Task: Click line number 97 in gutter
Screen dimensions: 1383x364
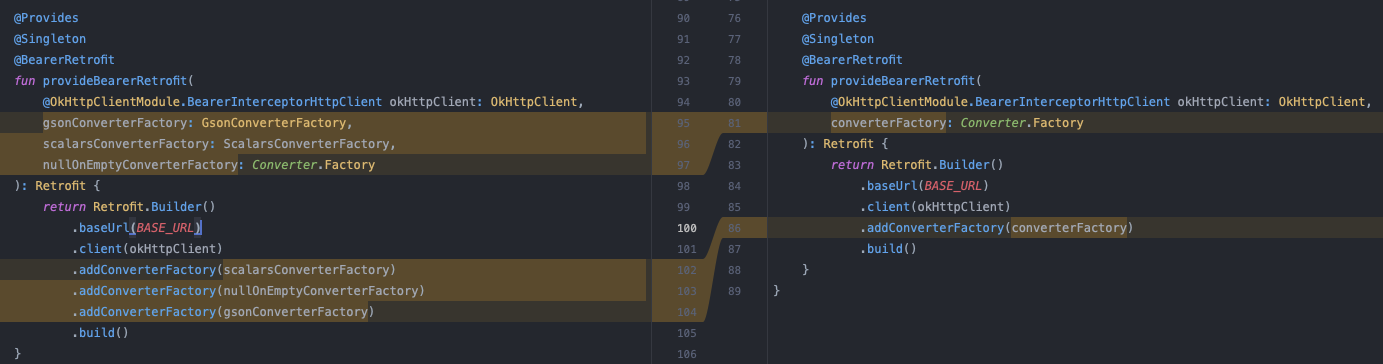Action: [x=684, y=165]
